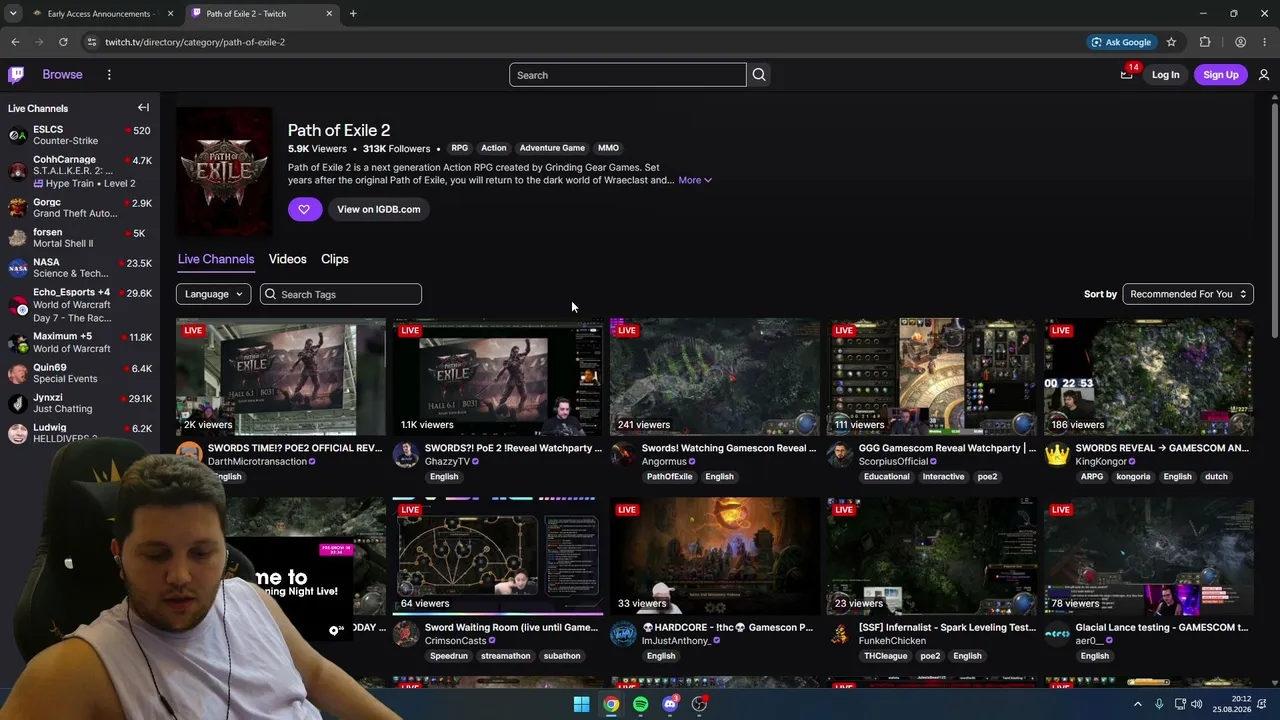Image resolution: width=1280 pixels, height=720 pixels.
Task: Click the GhazzyTV channel avatar
Action: point(405,455)
